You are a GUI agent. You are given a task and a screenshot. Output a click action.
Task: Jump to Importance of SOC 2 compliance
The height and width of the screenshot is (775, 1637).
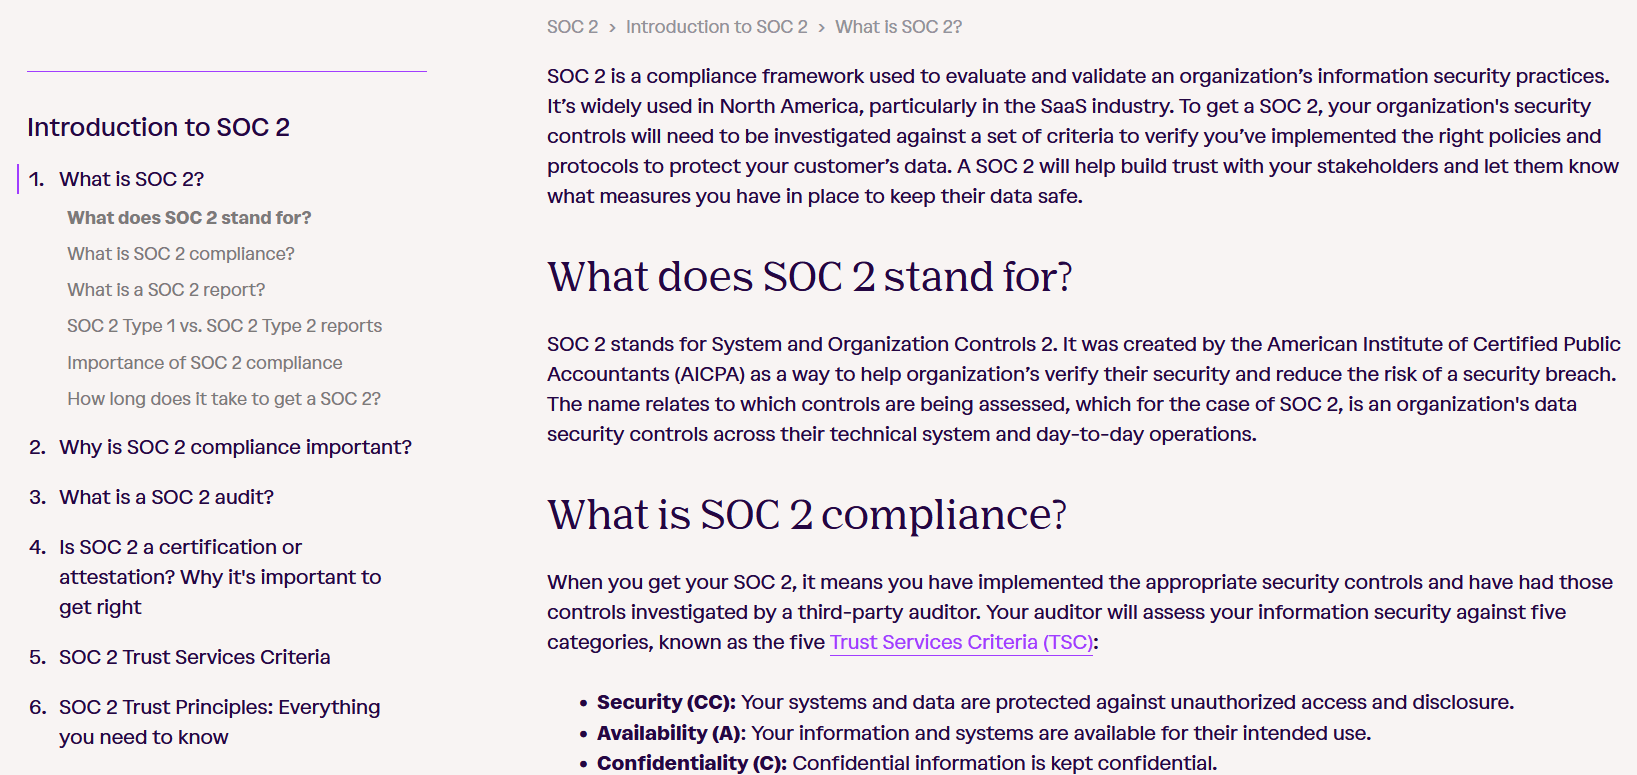pos(204,363)
